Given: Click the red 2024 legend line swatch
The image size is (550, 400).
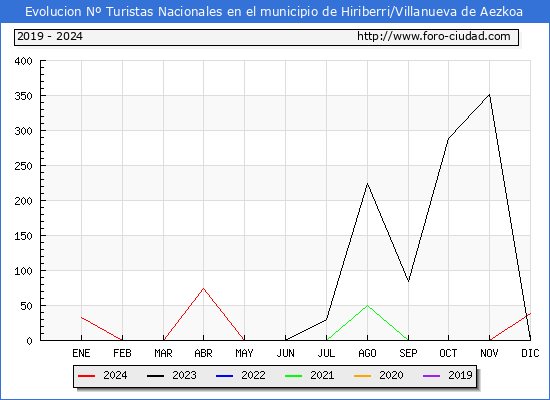Looking at the screenshot, I should pos(87,376).
